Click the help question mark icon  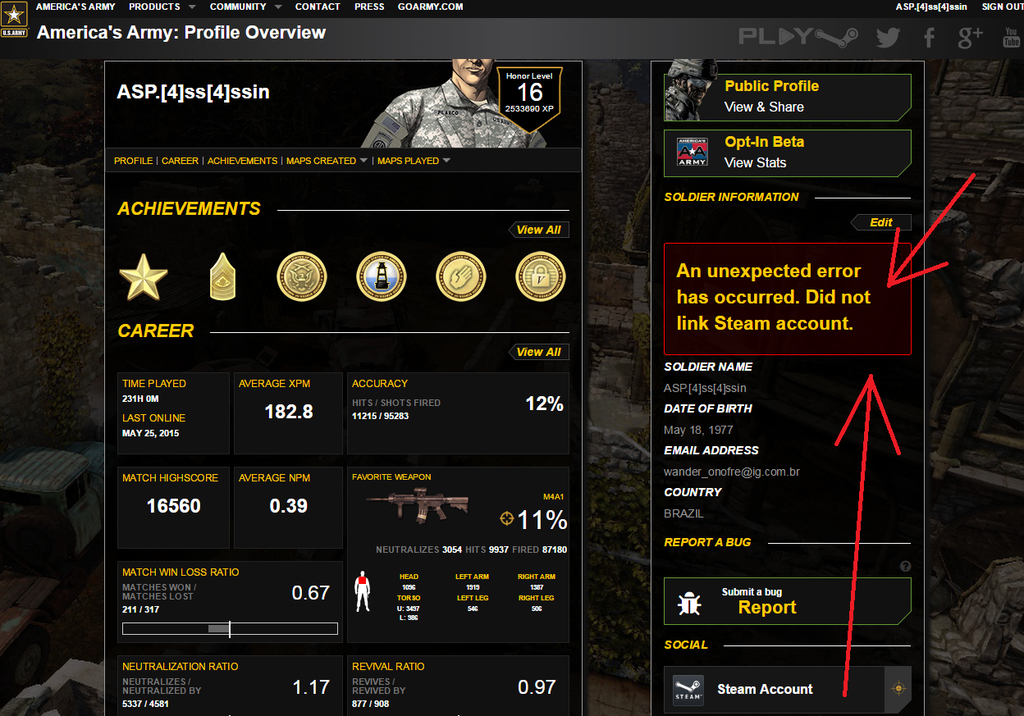point(905,566)
